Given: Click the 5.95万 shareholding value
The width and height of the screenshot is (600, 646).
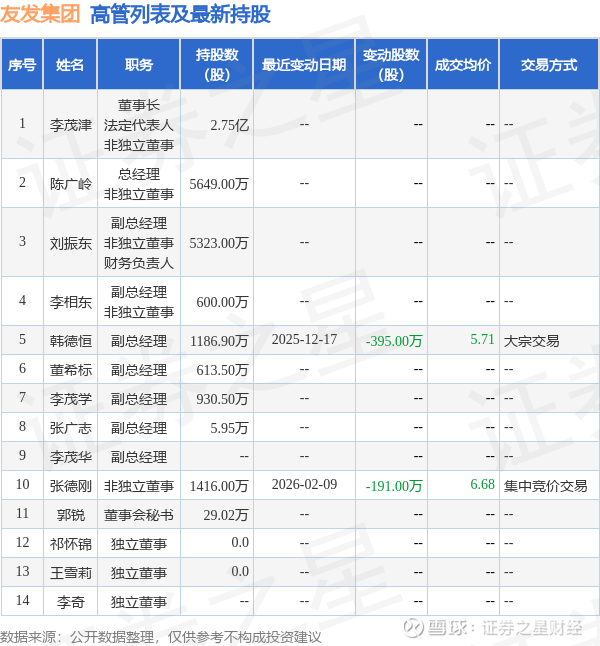Looking at the screenshot, I should pos(230,428).
